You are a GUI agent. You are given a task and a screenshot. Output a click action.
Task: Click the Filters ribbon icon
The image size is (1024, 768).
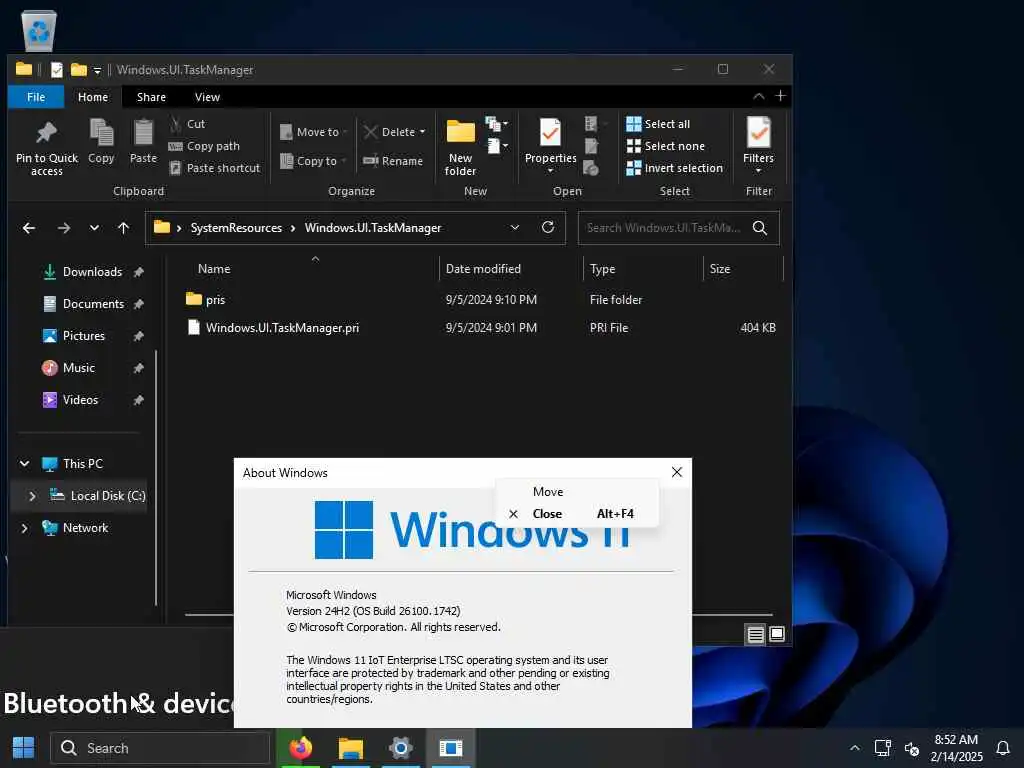tap(758, 144)
